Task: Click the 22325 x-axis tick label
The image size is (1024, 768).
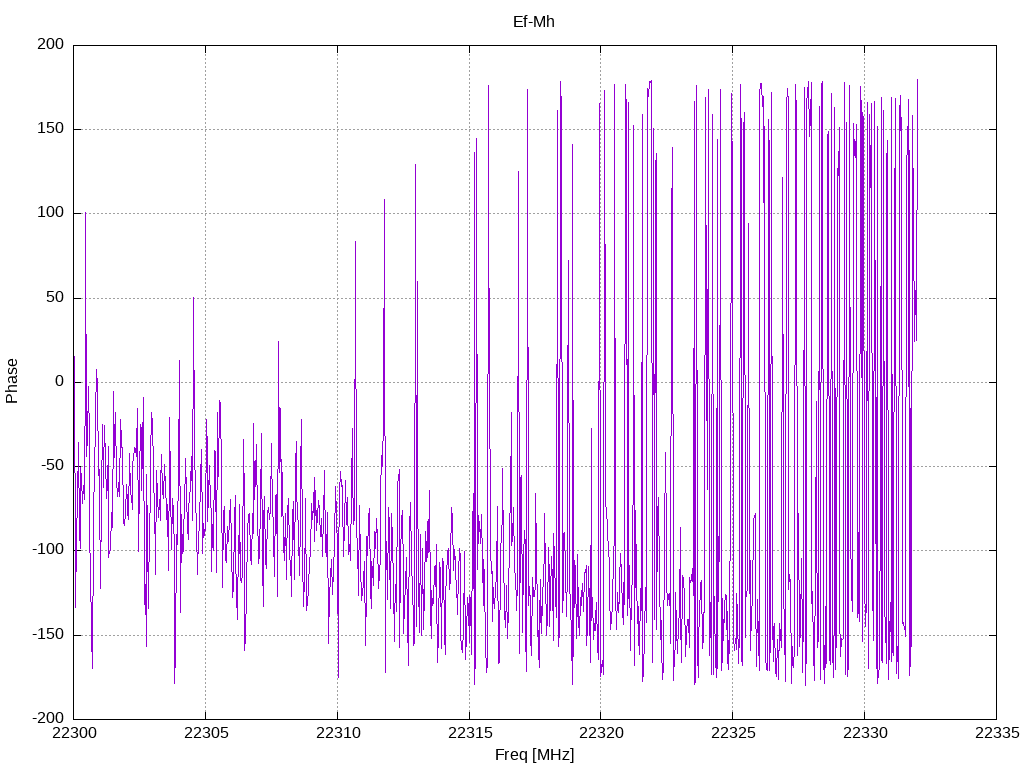Action: pyautogui.click(x=733, y=733)
